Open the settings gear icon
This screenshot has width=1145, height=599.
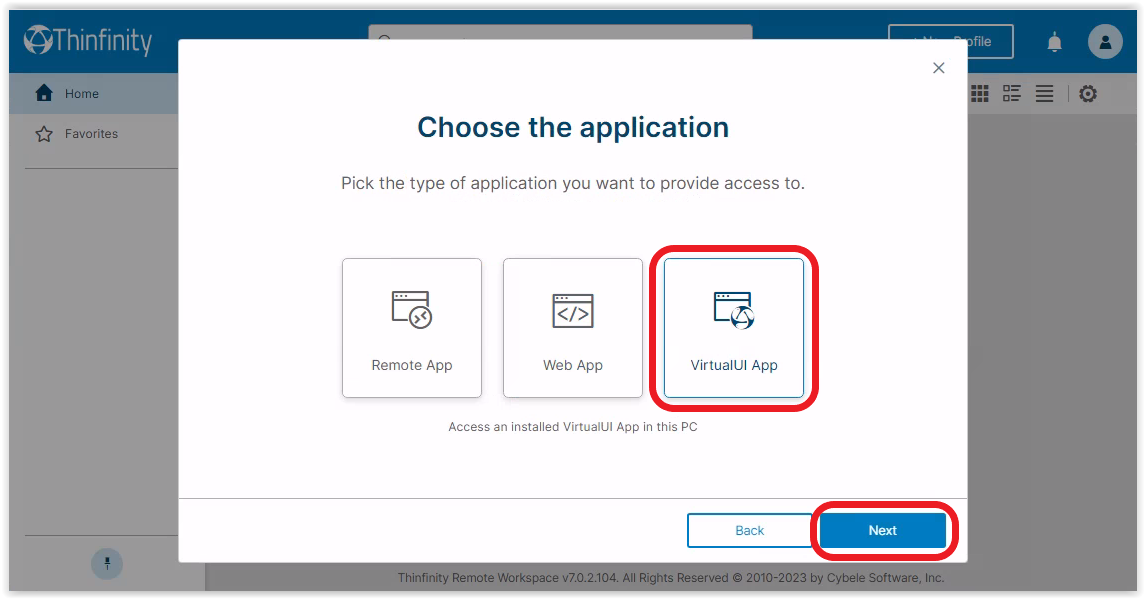click(x=1088, y=94)
